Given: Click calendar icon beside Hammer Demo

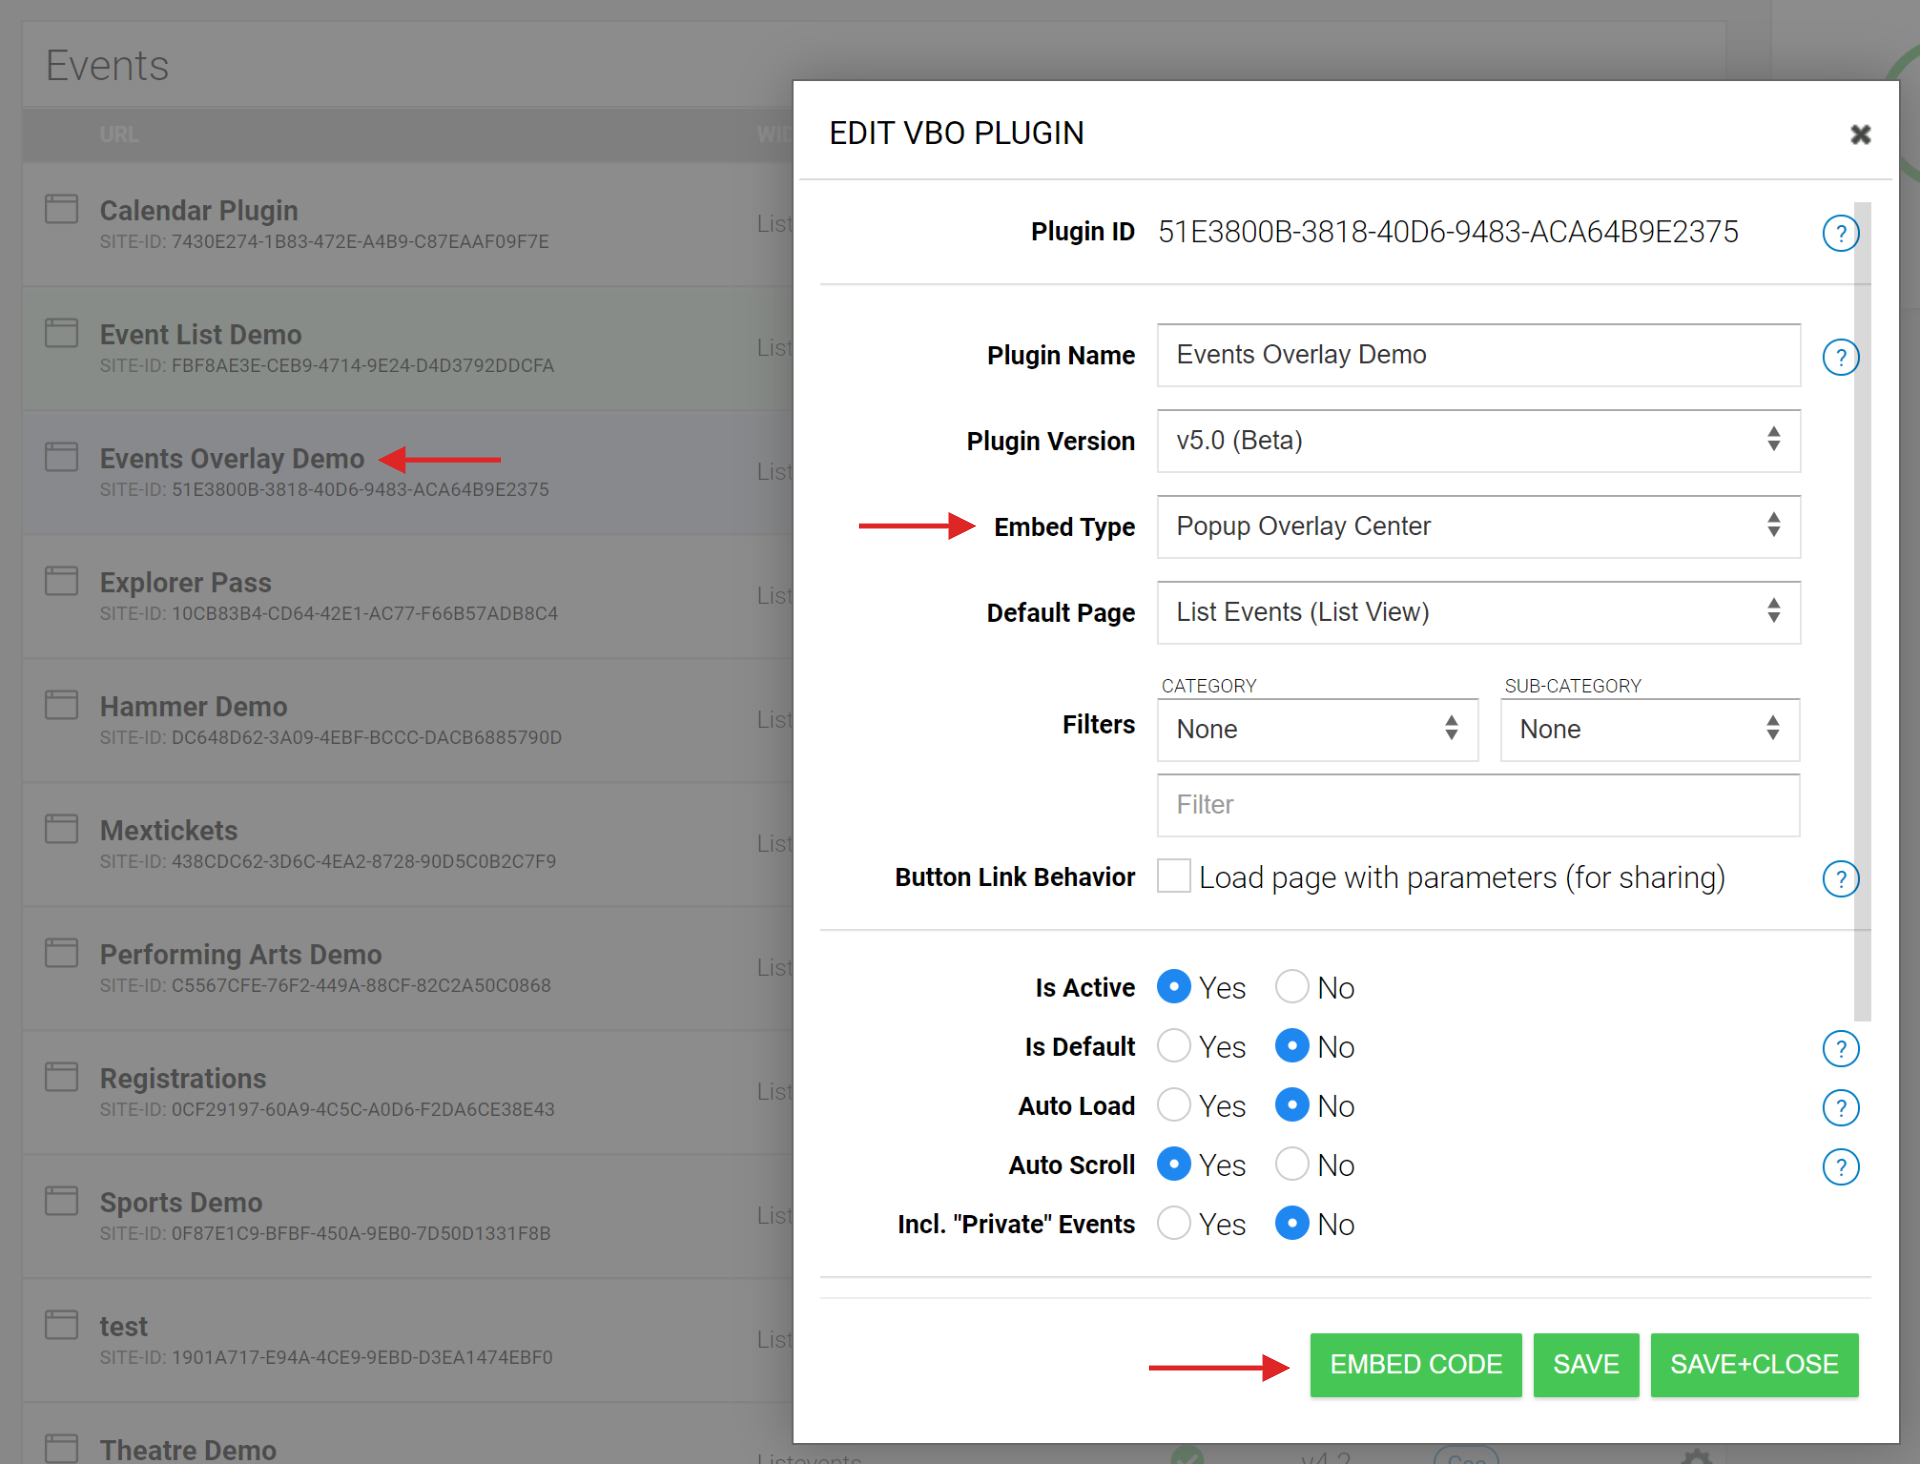Looking at the screenshot, I should (62, 705).
